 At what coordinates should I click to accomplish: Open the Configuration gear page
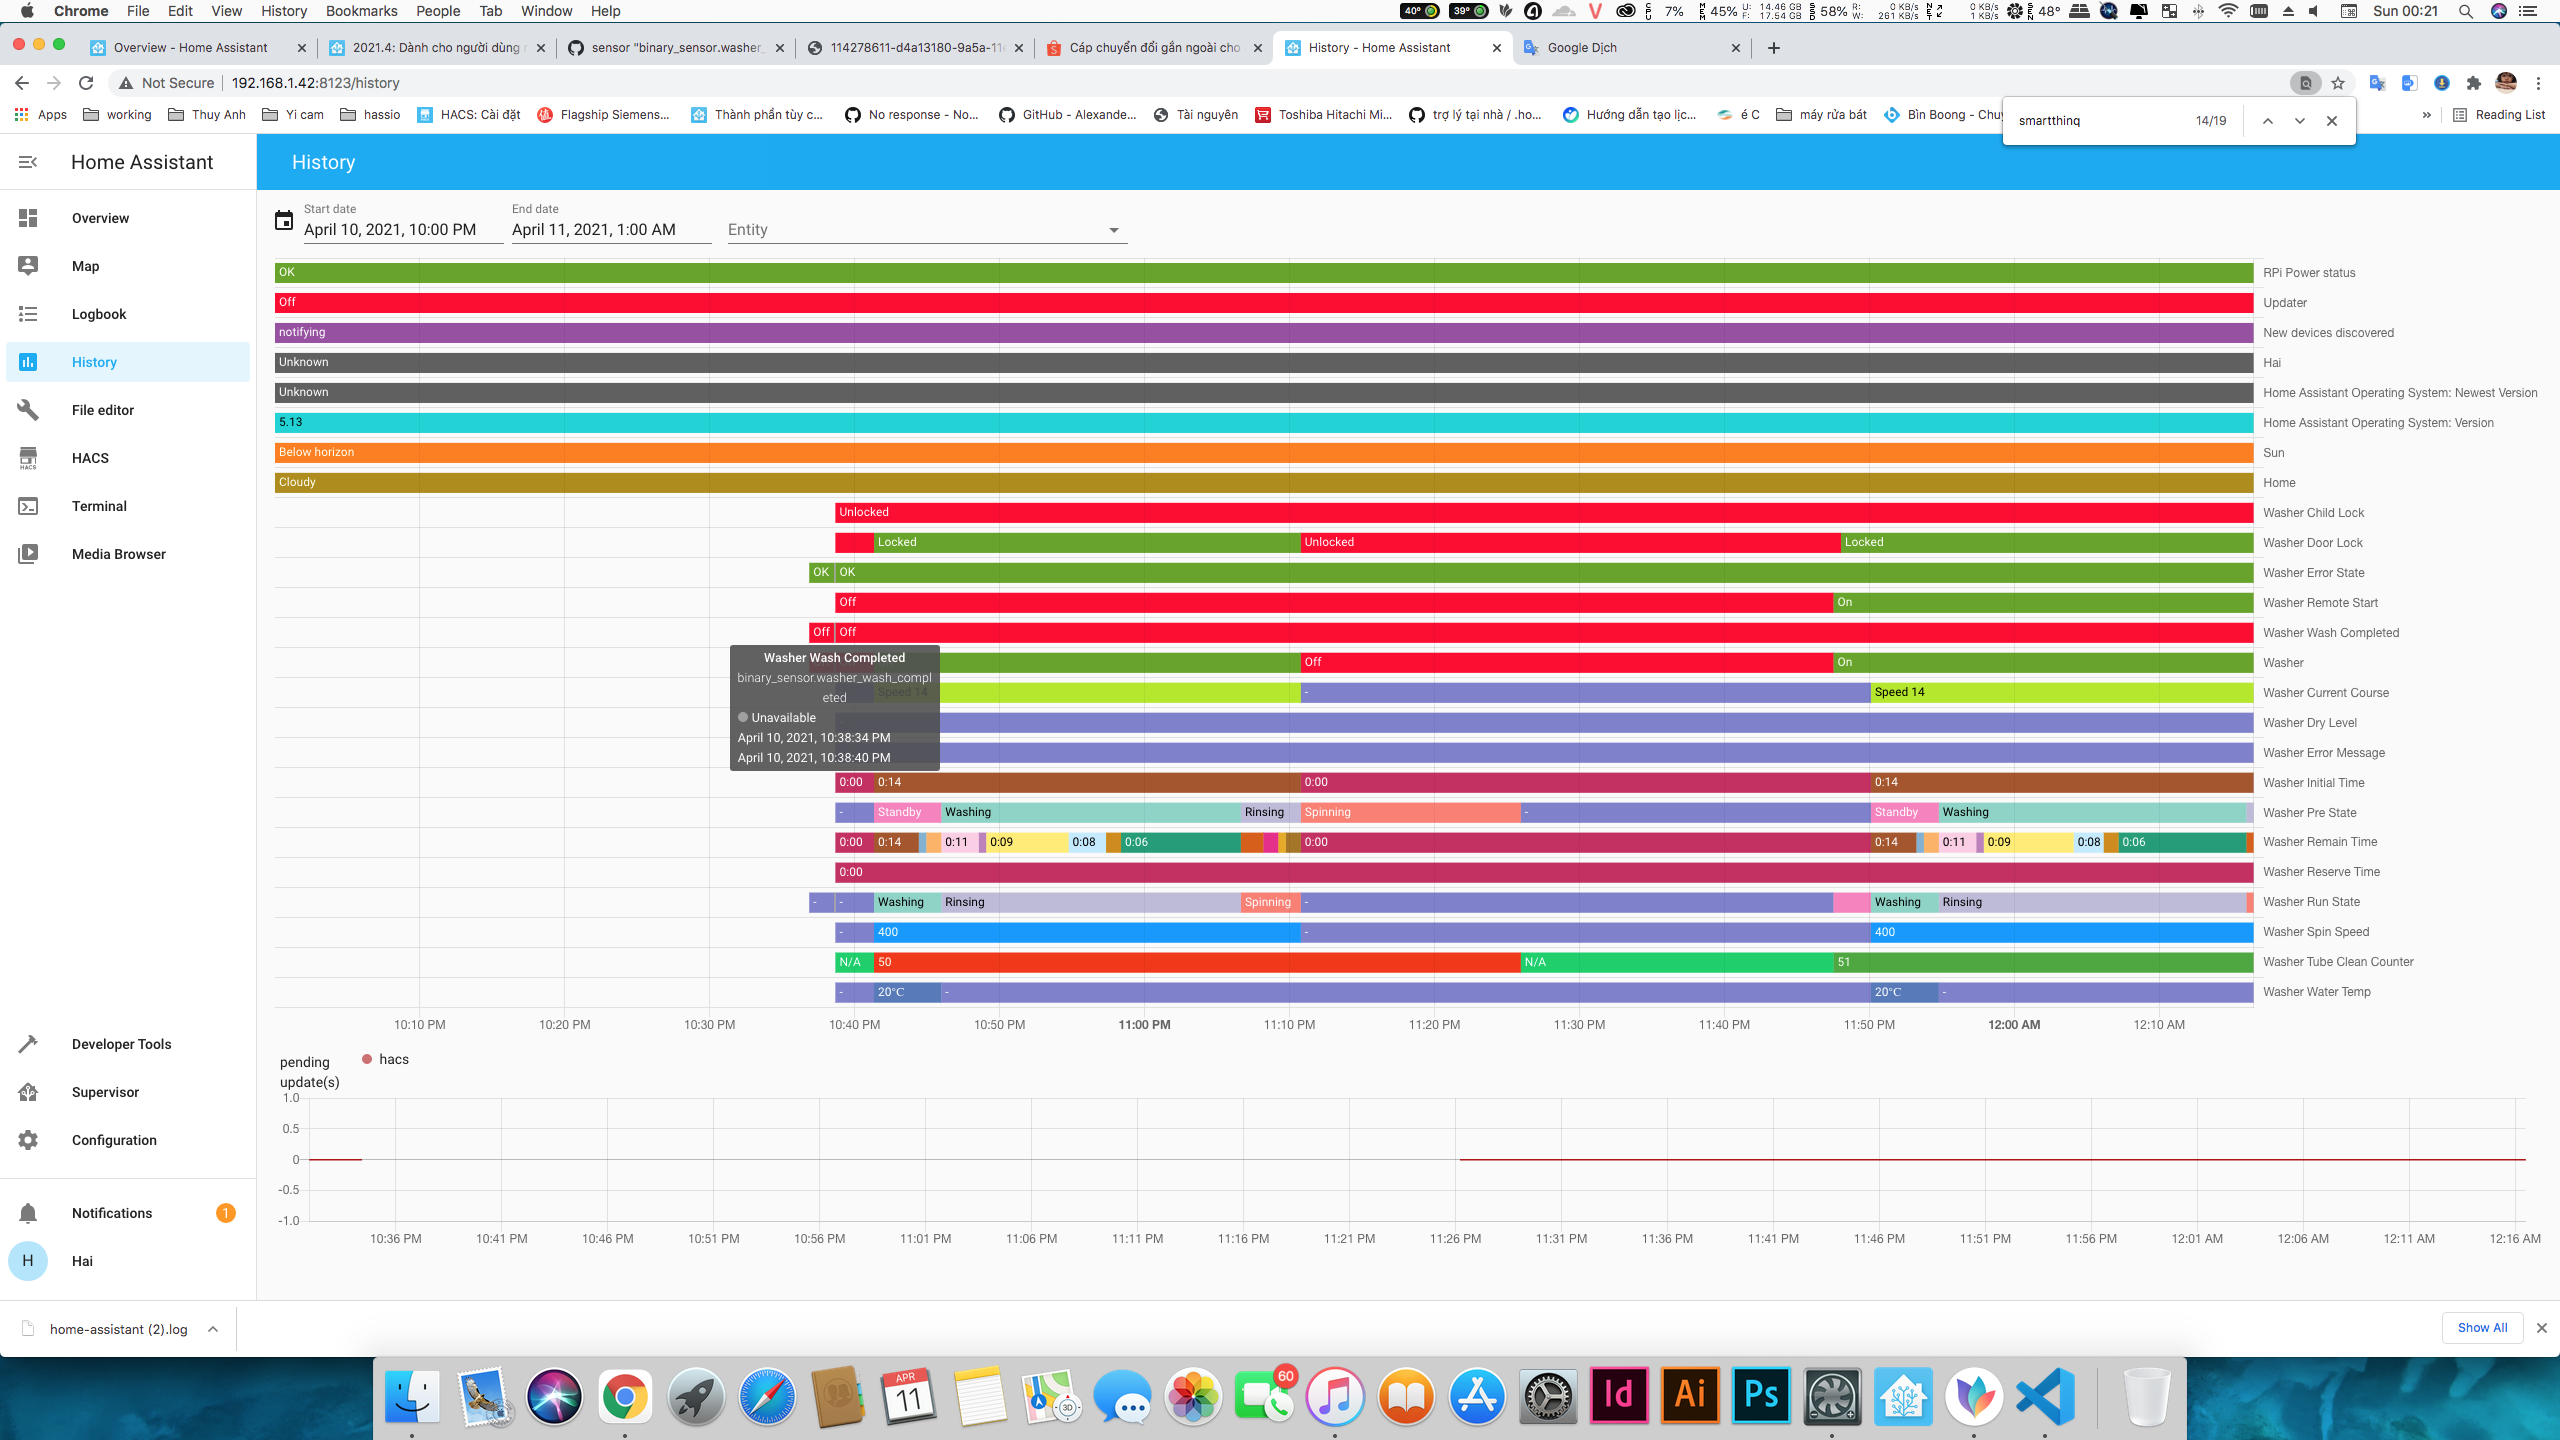(28, 1140)
